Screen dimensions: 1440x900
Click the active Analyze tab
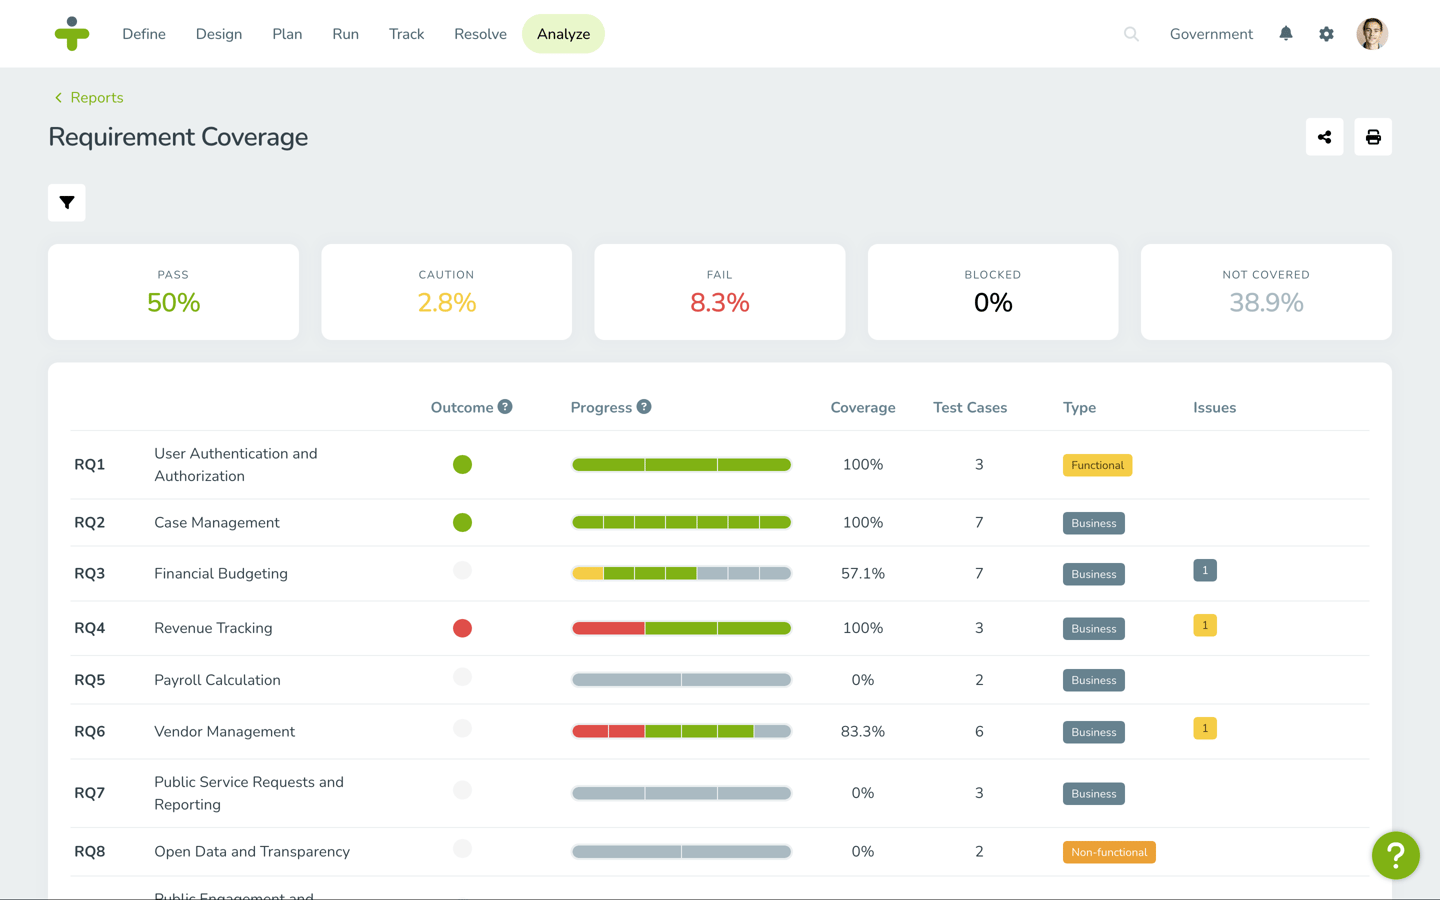(x=563, y=34)
